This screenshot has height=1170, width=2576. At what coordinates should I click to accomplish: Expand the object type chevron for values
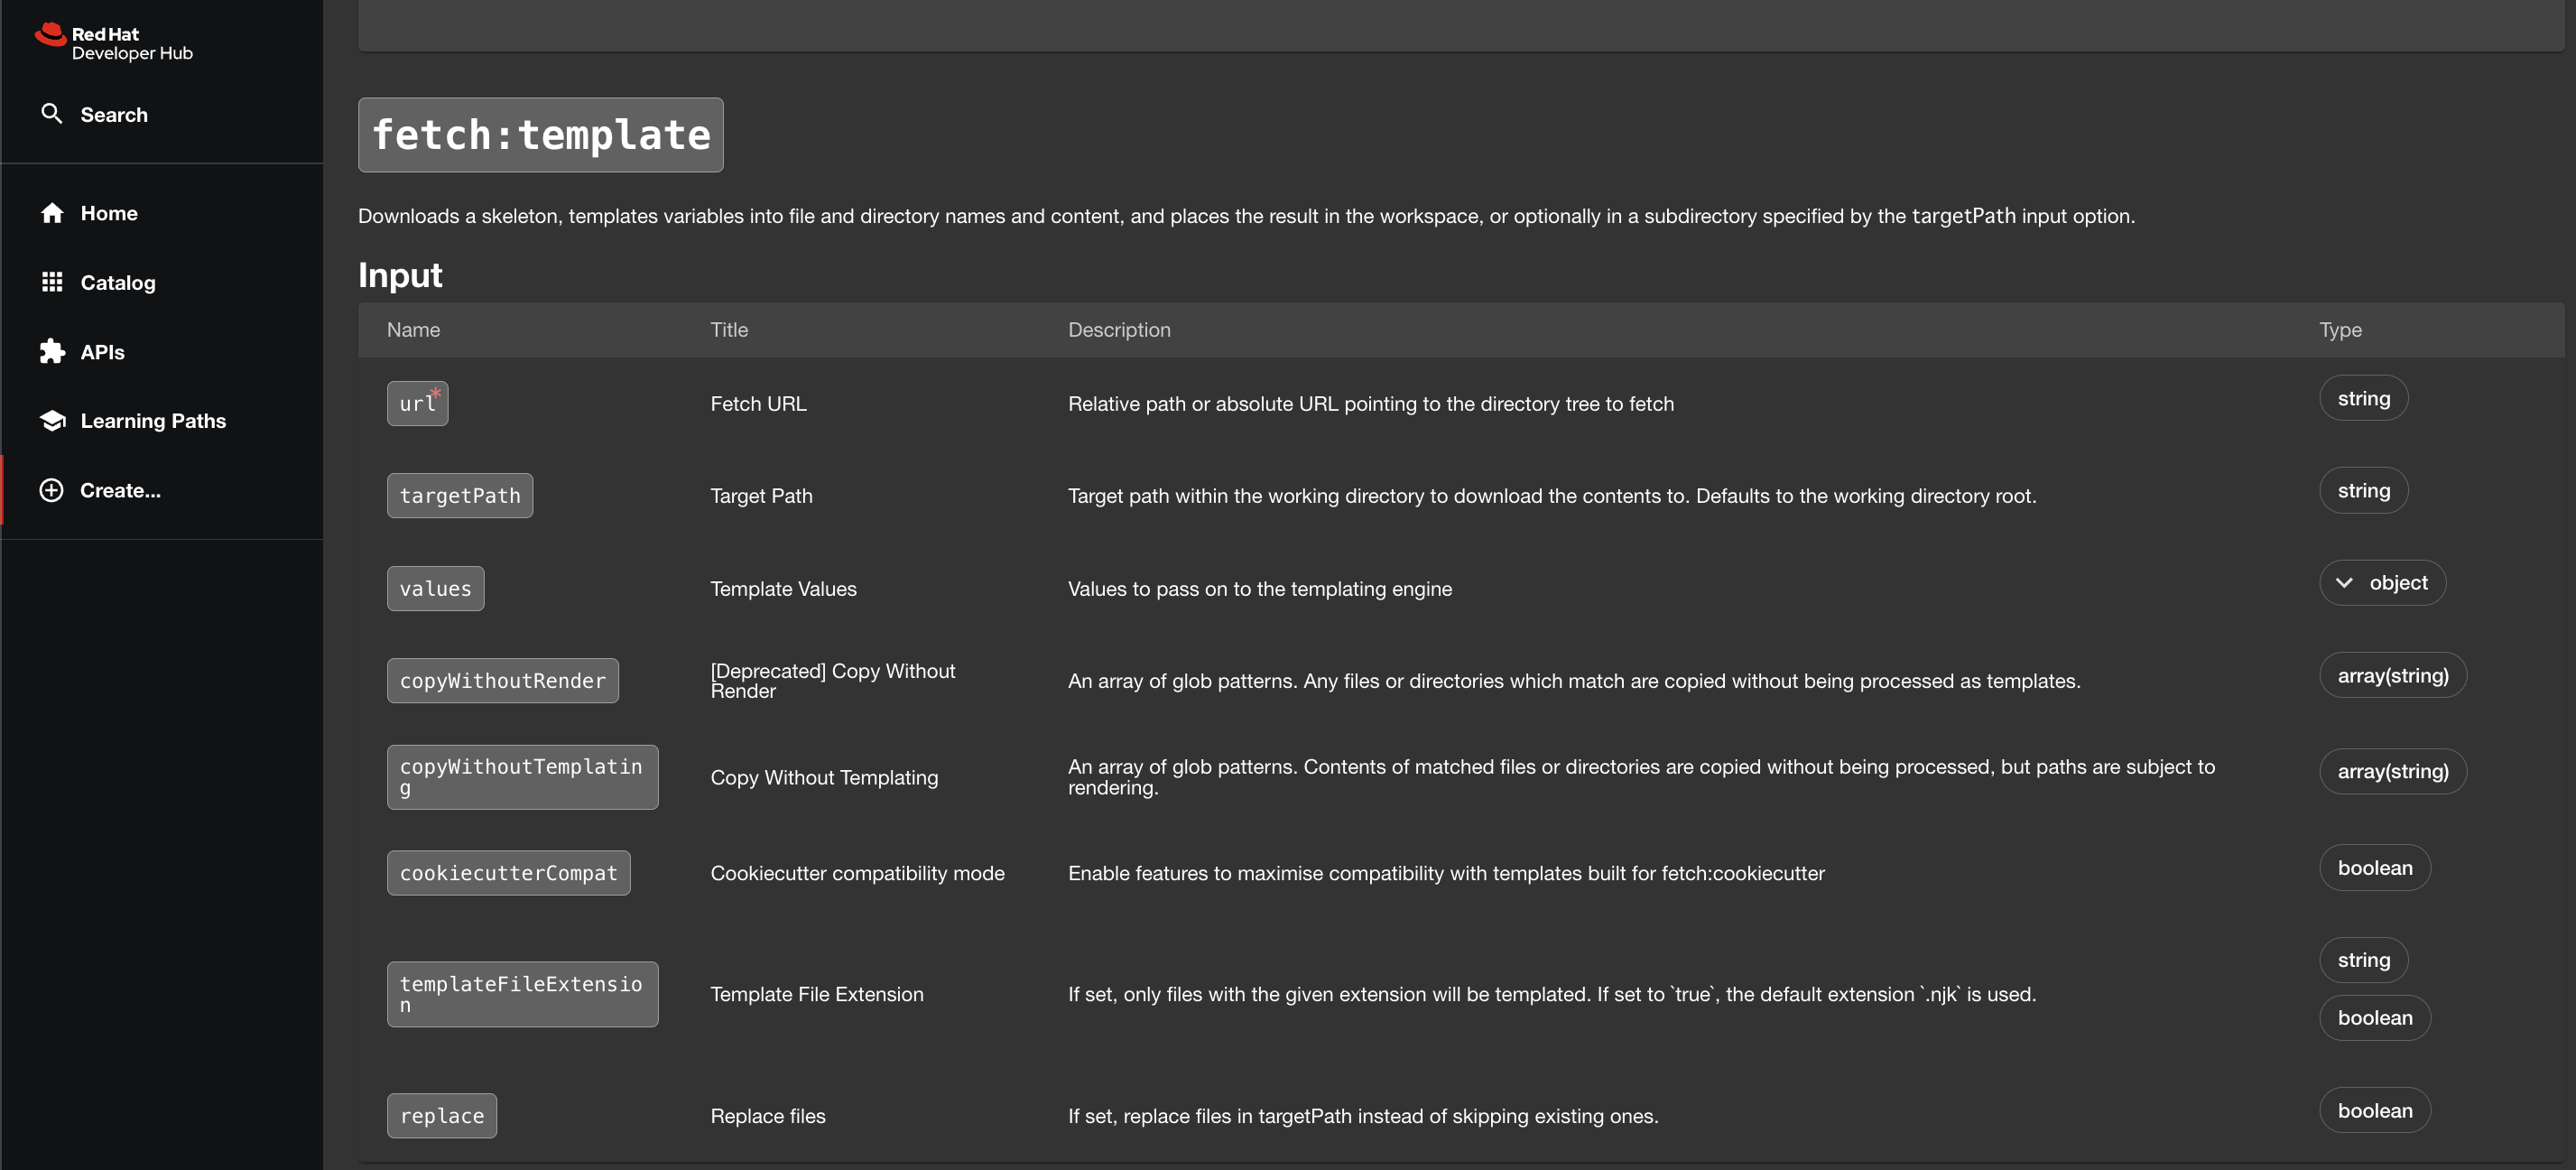click(2344, 583)
